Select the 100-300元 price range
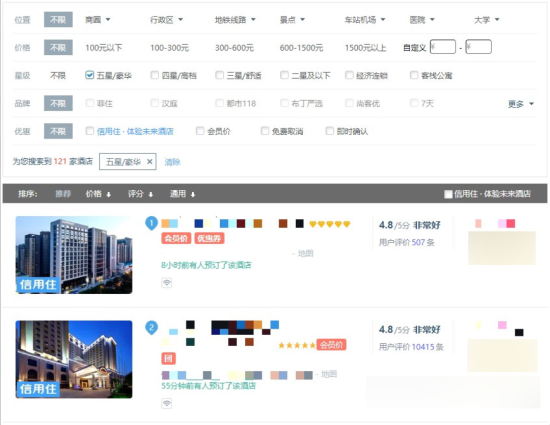 (169, 48)
